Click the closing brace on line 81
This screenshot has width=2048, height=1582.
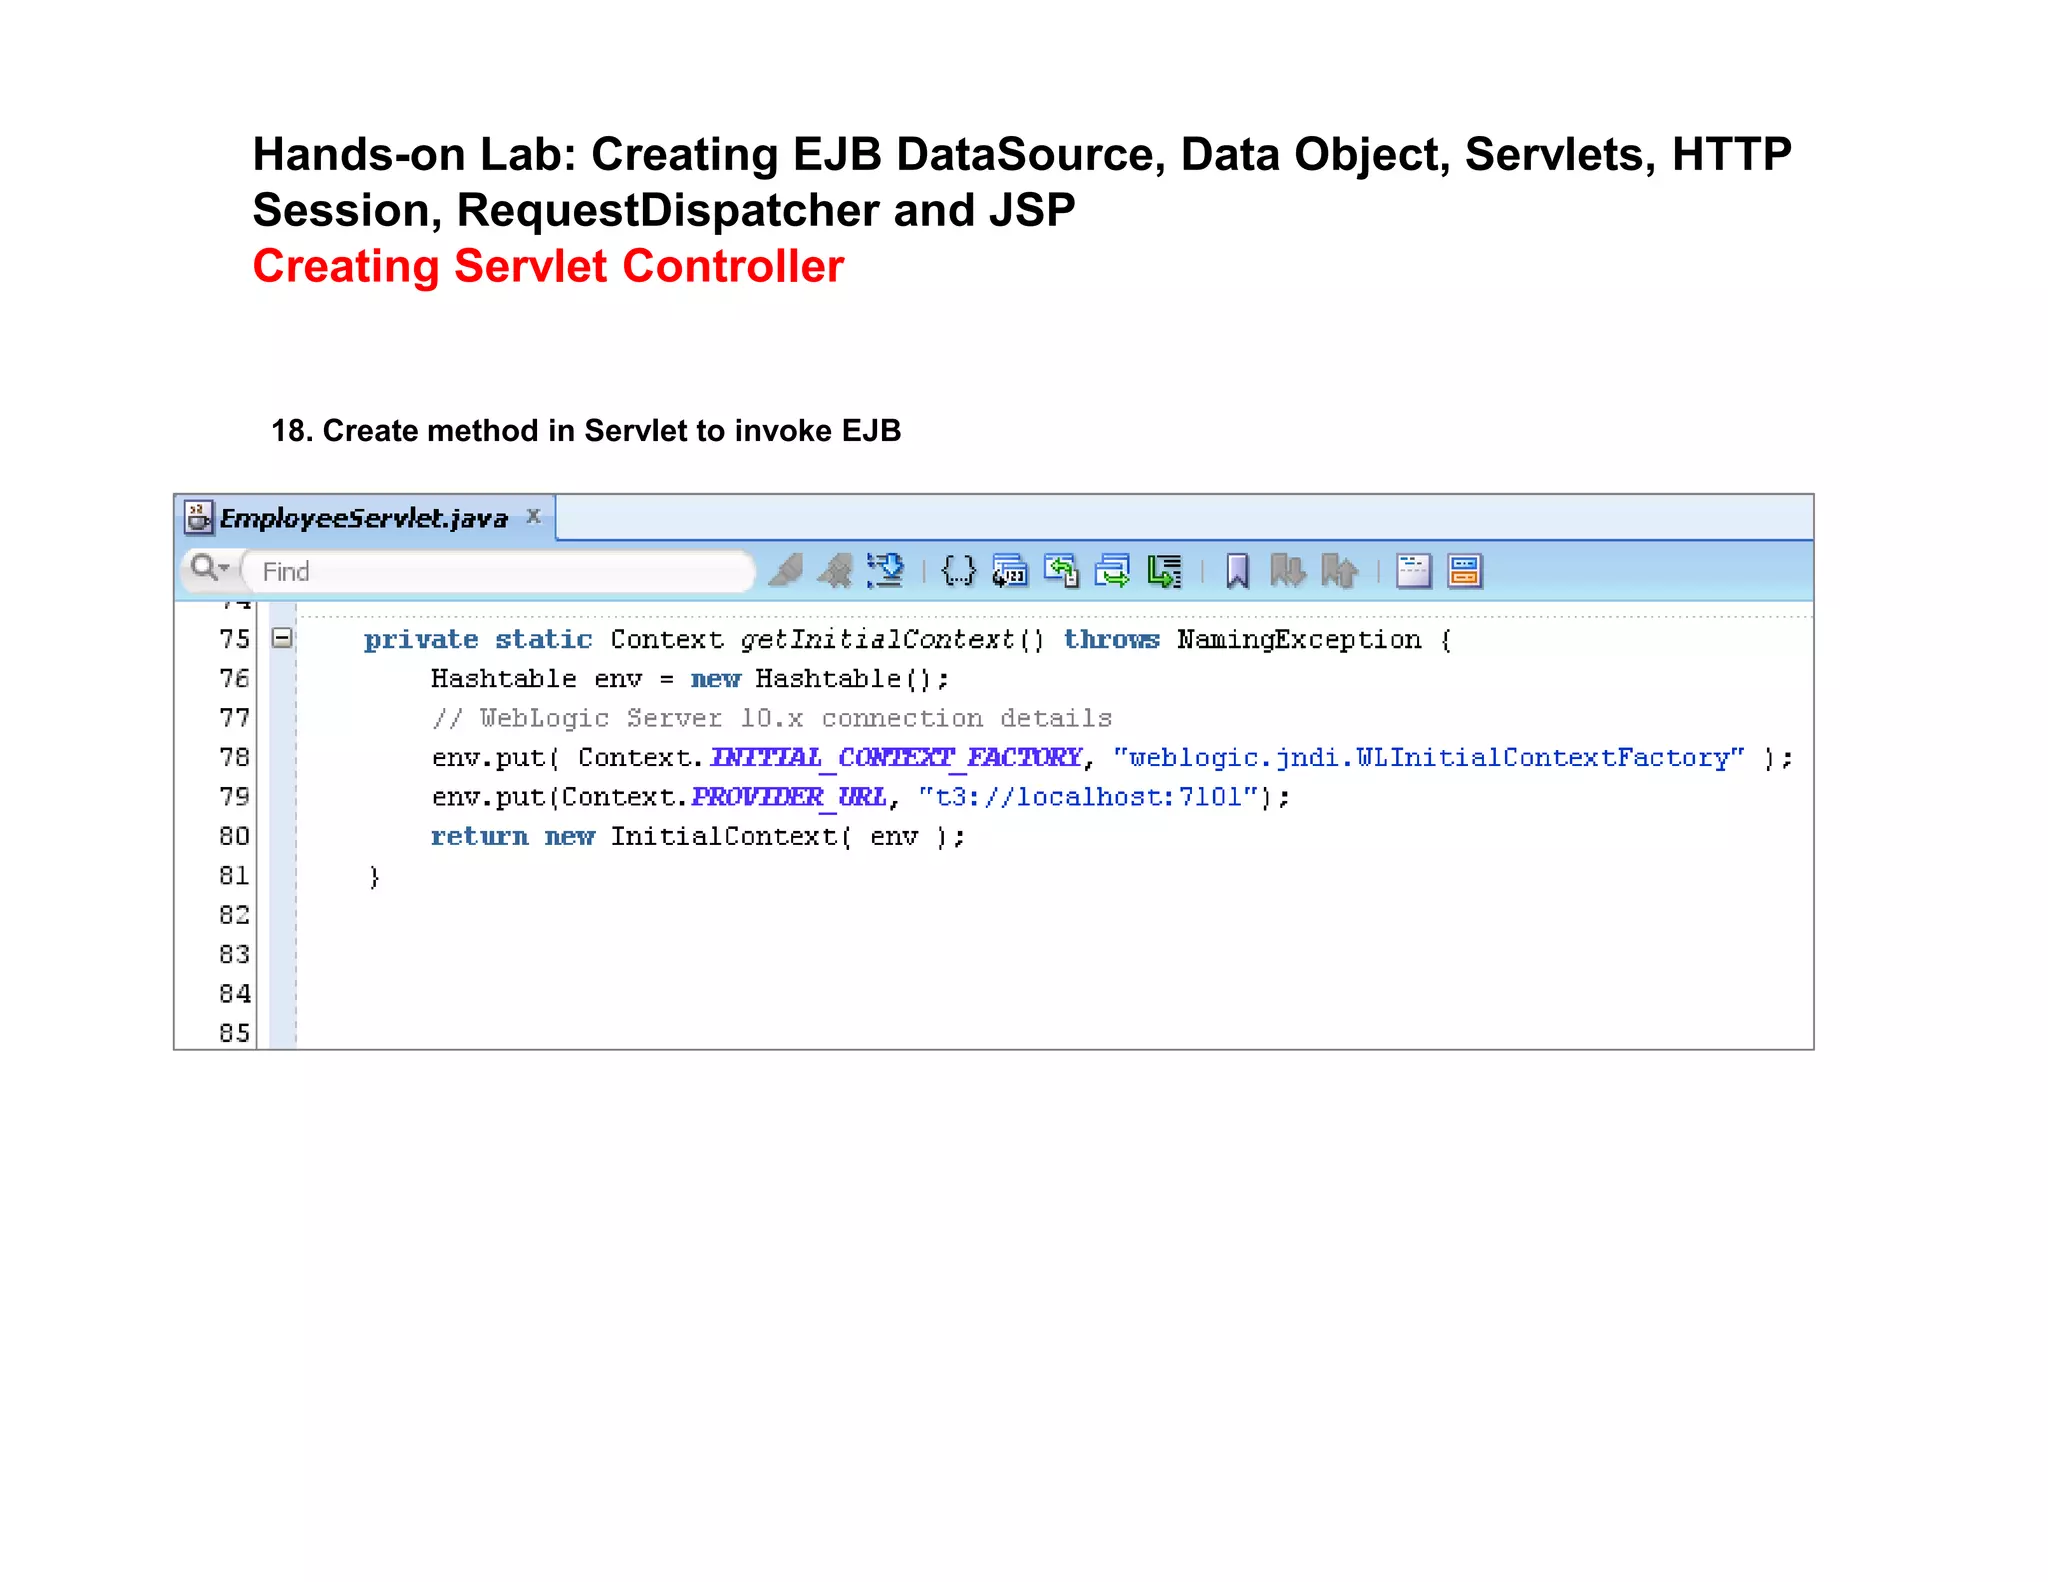point(374,877)
